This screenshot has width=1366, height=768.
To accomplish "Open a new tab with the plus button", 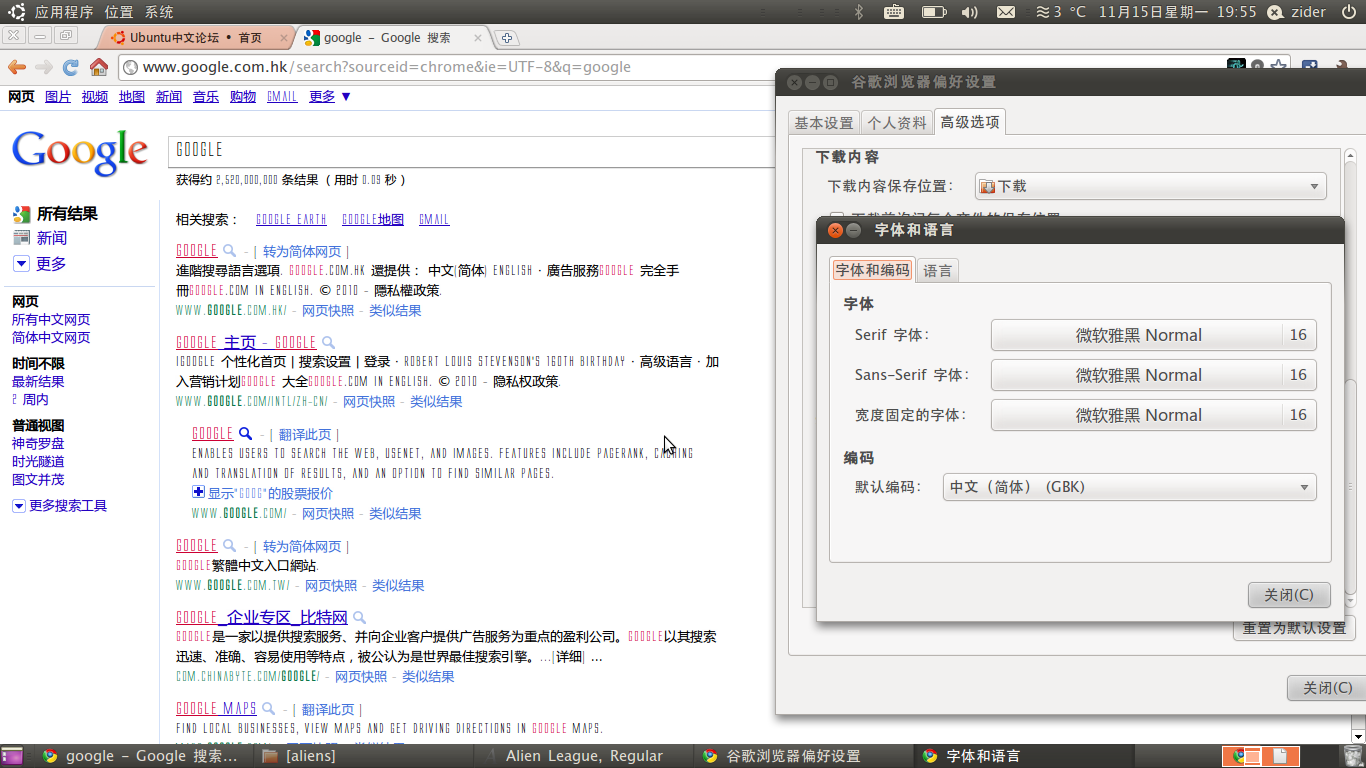I will [507, 38].
